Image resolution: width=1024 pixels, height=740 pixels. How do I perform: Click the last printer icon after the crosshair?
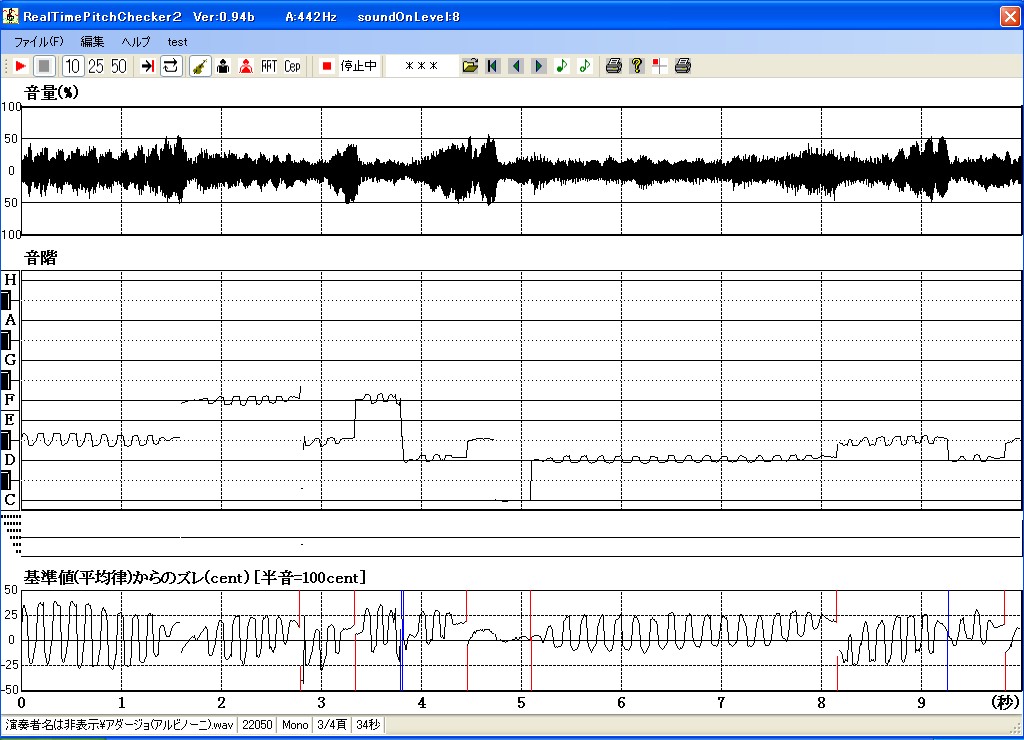coord(682,66)
